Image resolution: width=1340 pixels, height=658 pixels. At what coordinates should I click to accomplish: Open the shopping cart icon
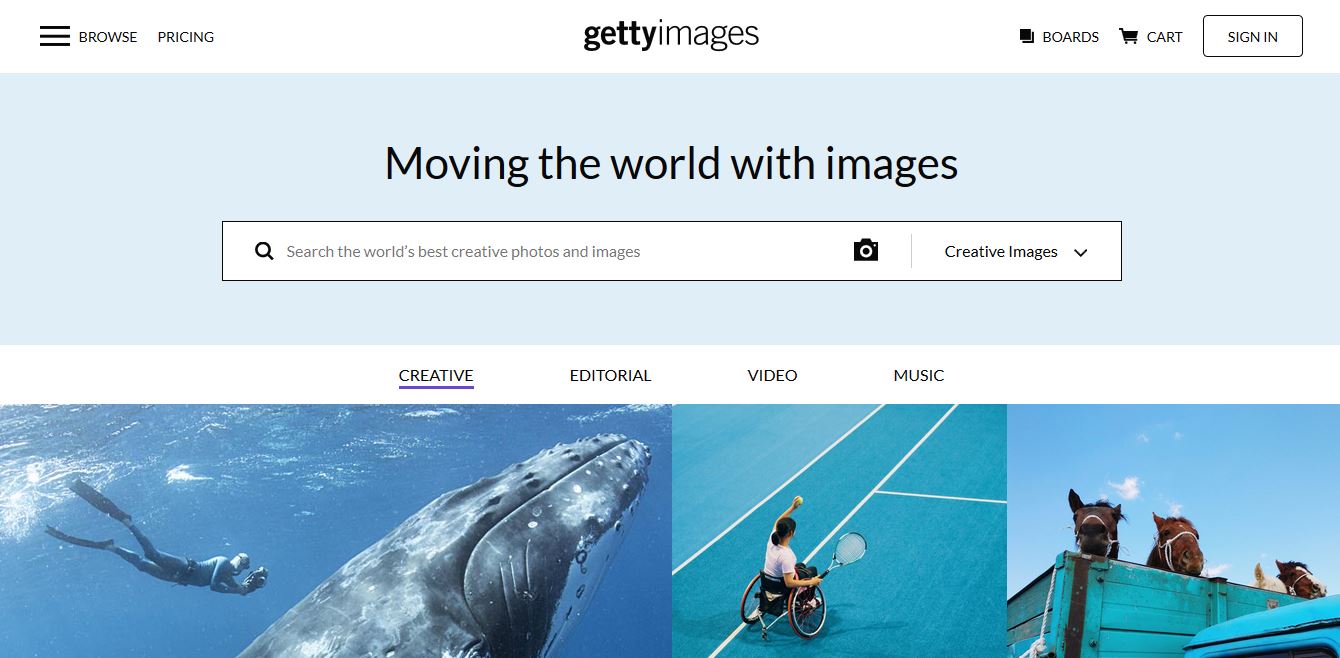point(1128,37)
